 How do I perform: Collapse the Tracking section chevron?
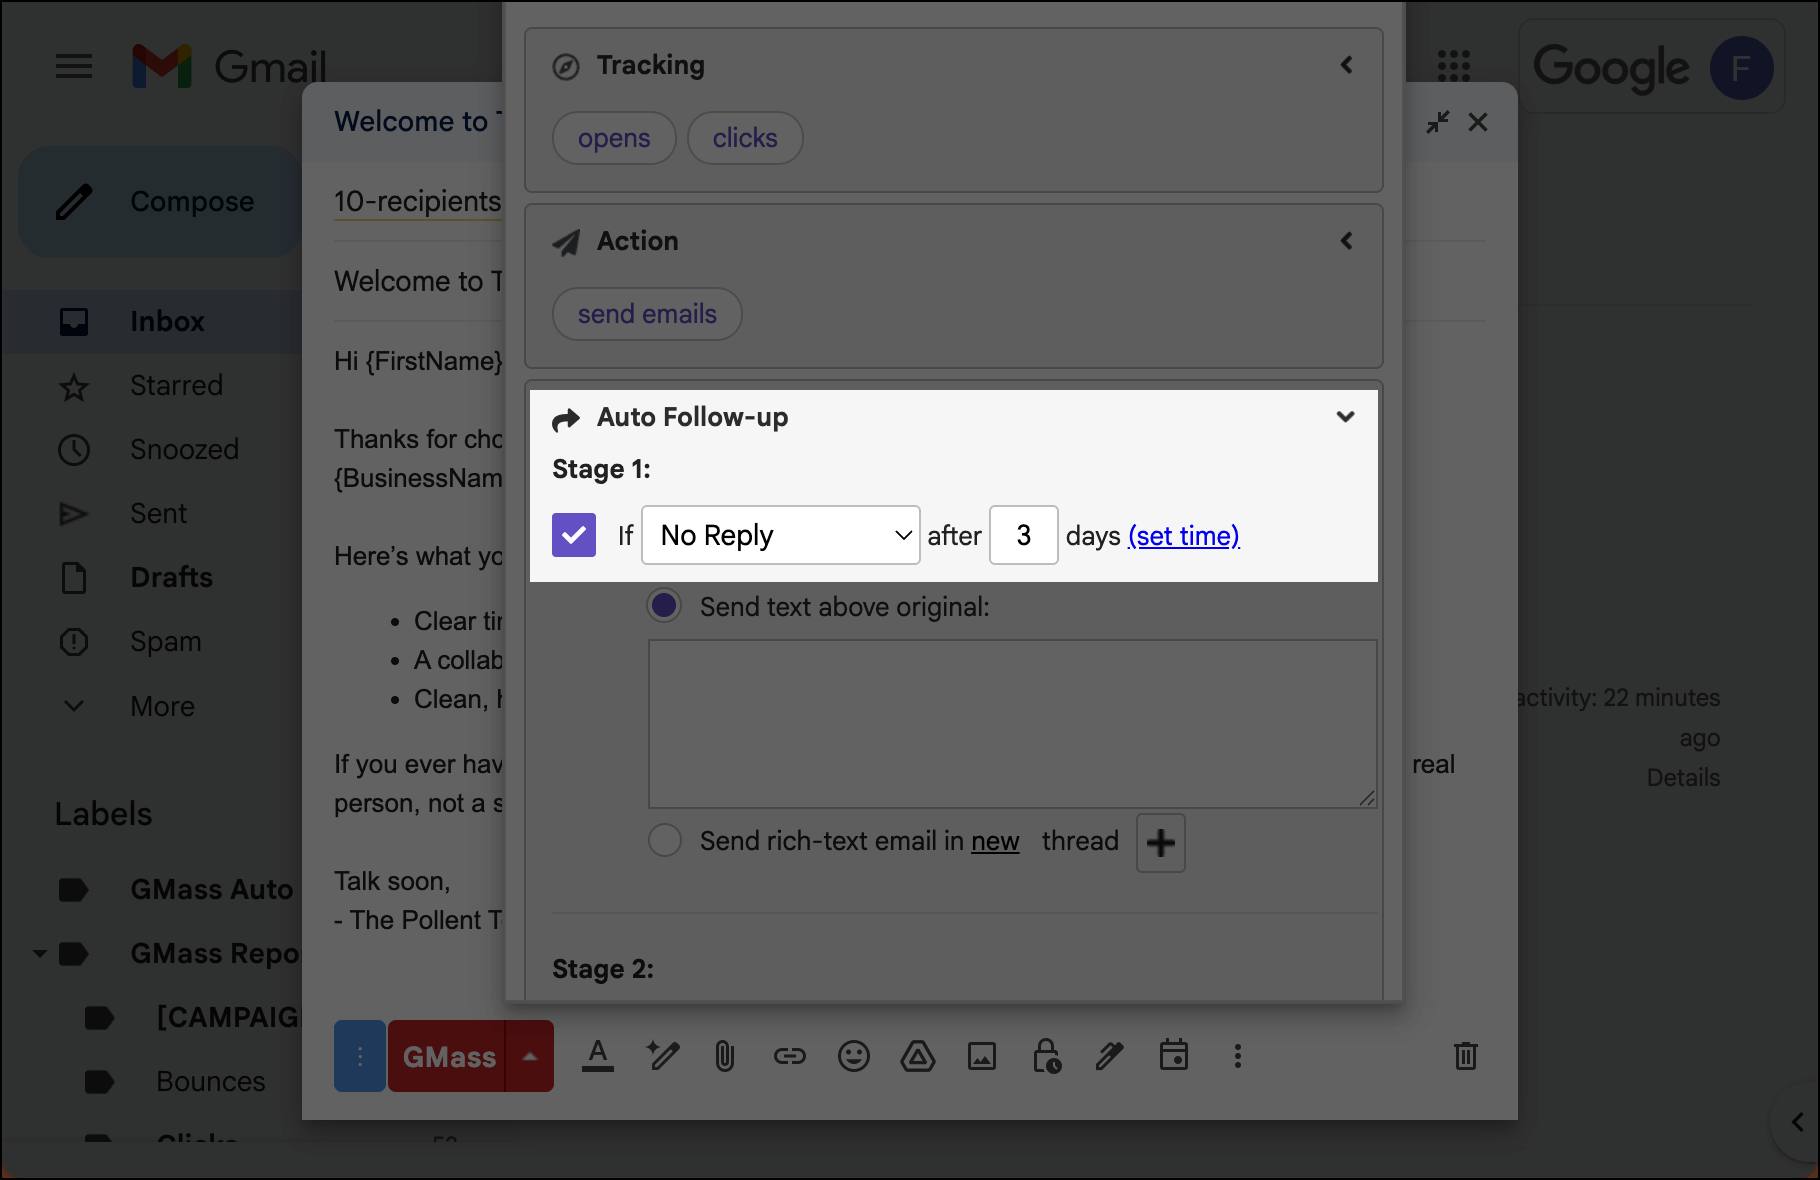tap(1346, 65)
